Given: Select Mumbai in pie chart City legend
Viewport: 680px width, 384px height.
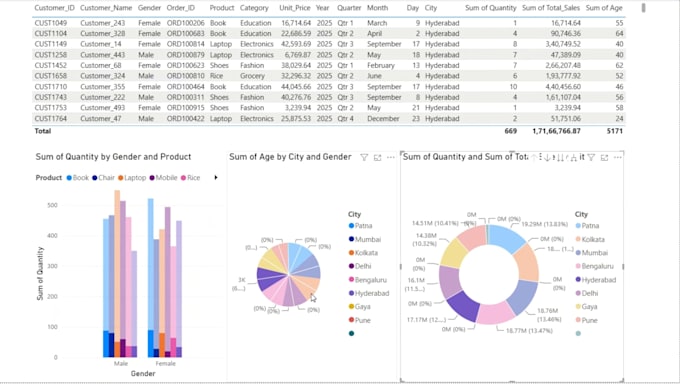Looking at the screenshot, I should coord(364,239).
